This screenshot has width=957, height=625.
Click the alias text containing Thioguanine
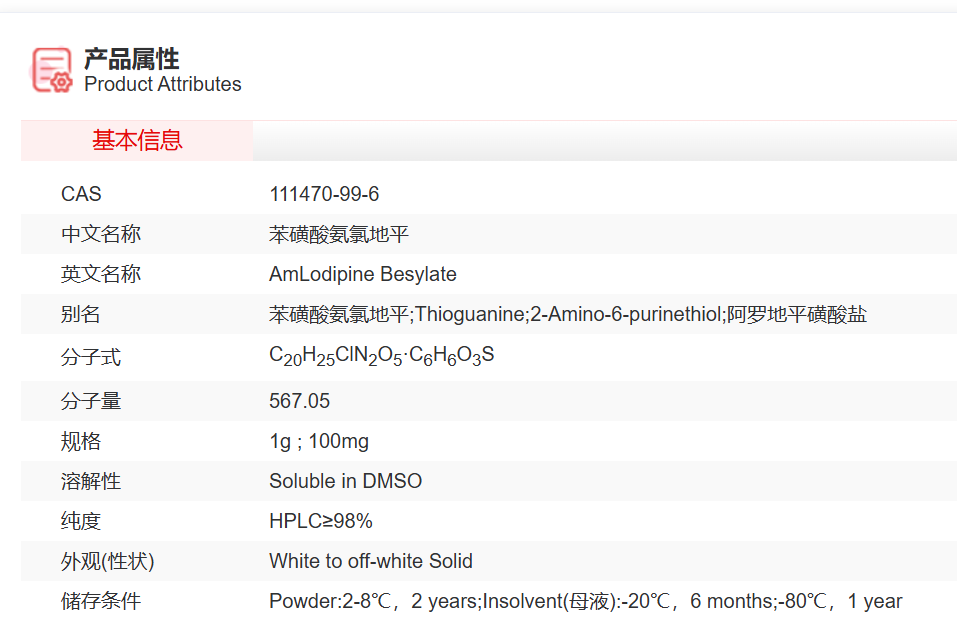point(567,315)
